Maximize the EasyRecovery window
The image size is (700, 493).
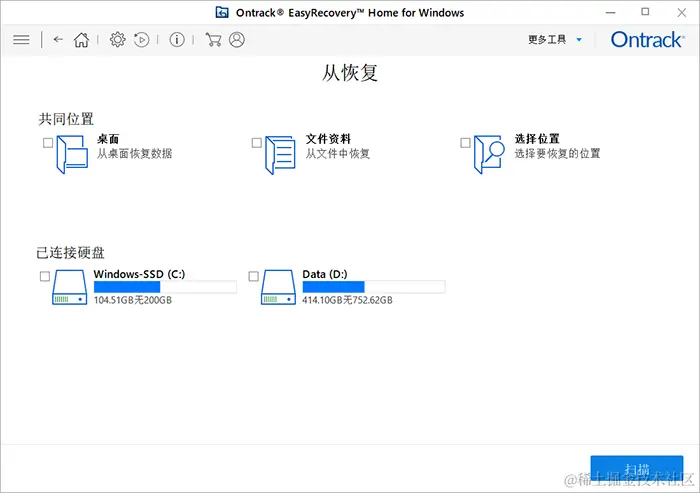645,12
